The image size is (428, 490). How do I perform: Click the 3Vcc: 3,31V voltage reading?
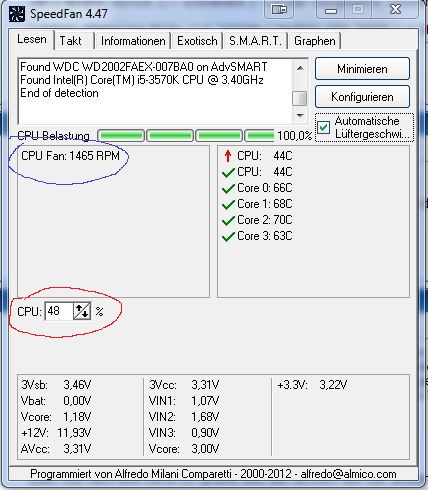[184, 385]
